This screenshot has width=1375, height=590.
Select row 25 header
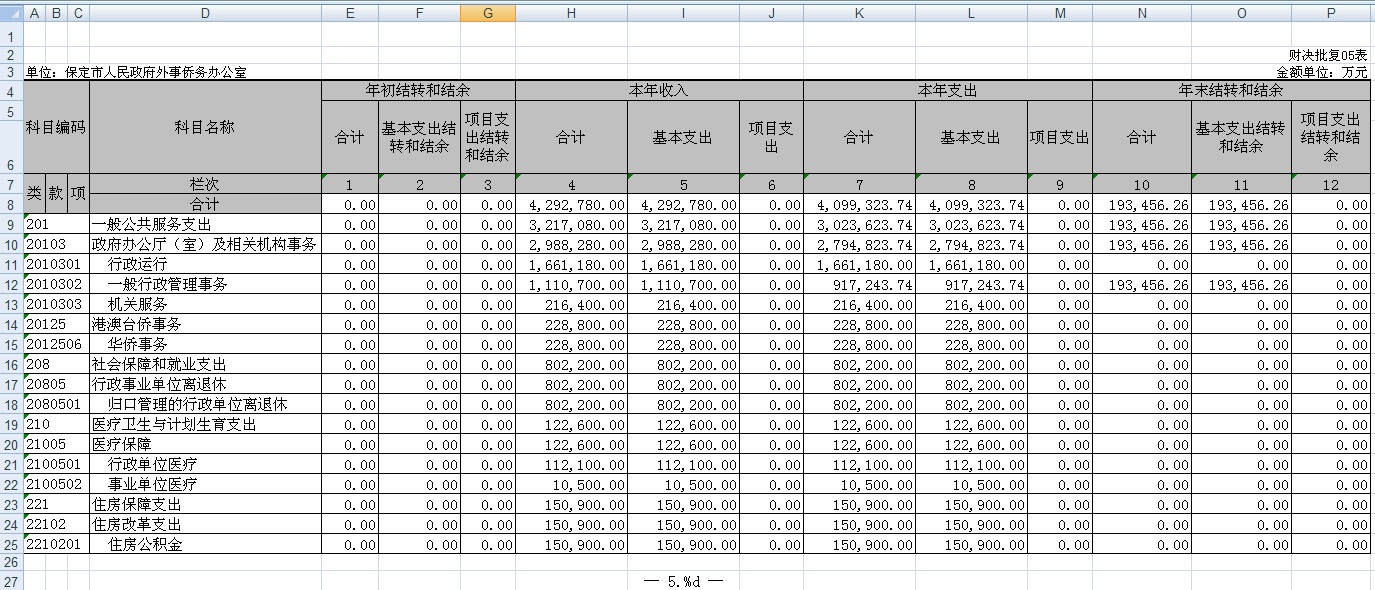click(x=11, y=545)
